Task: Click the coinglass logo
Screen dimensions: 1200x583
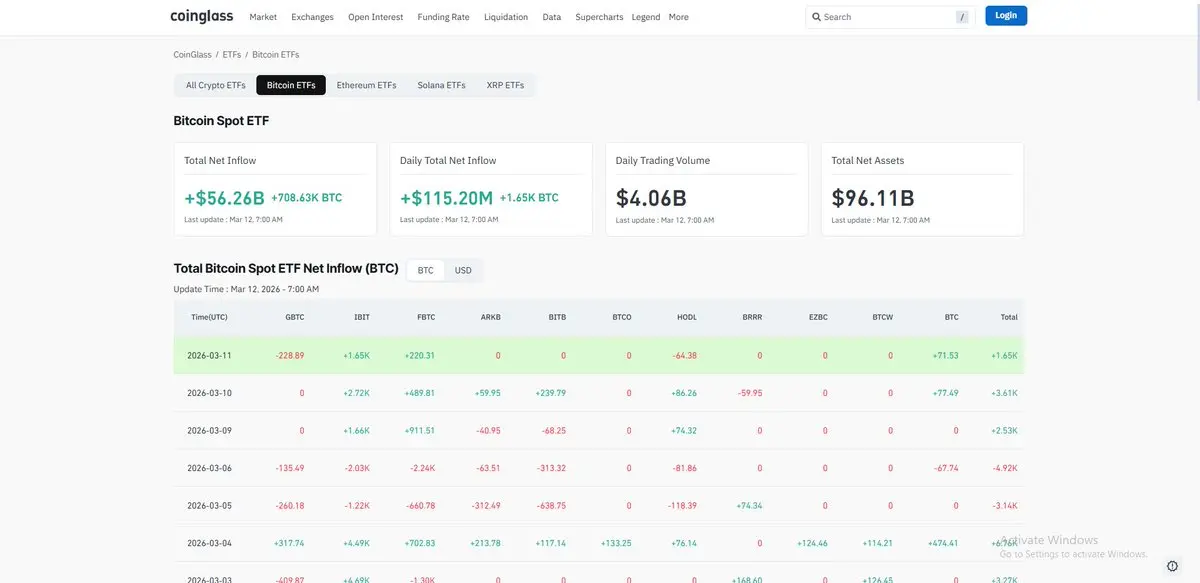Action: point(203,16)
